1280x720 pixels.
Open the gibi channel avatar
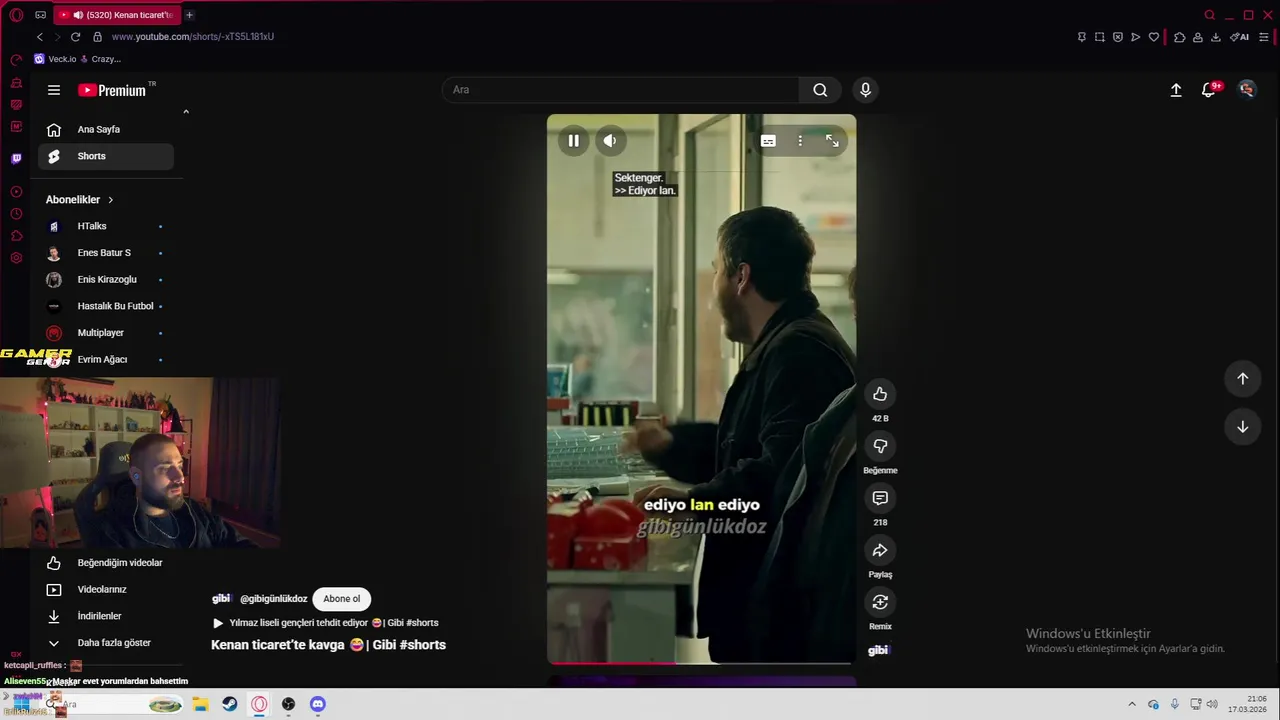221,599
